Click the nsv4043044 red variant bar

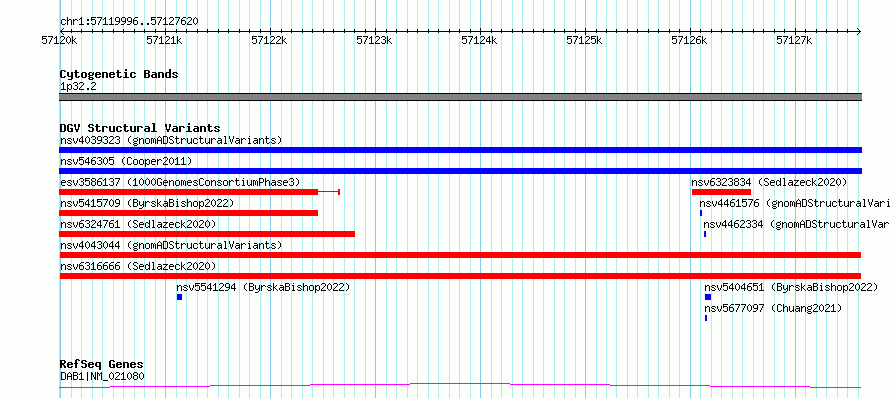(460, 255)
